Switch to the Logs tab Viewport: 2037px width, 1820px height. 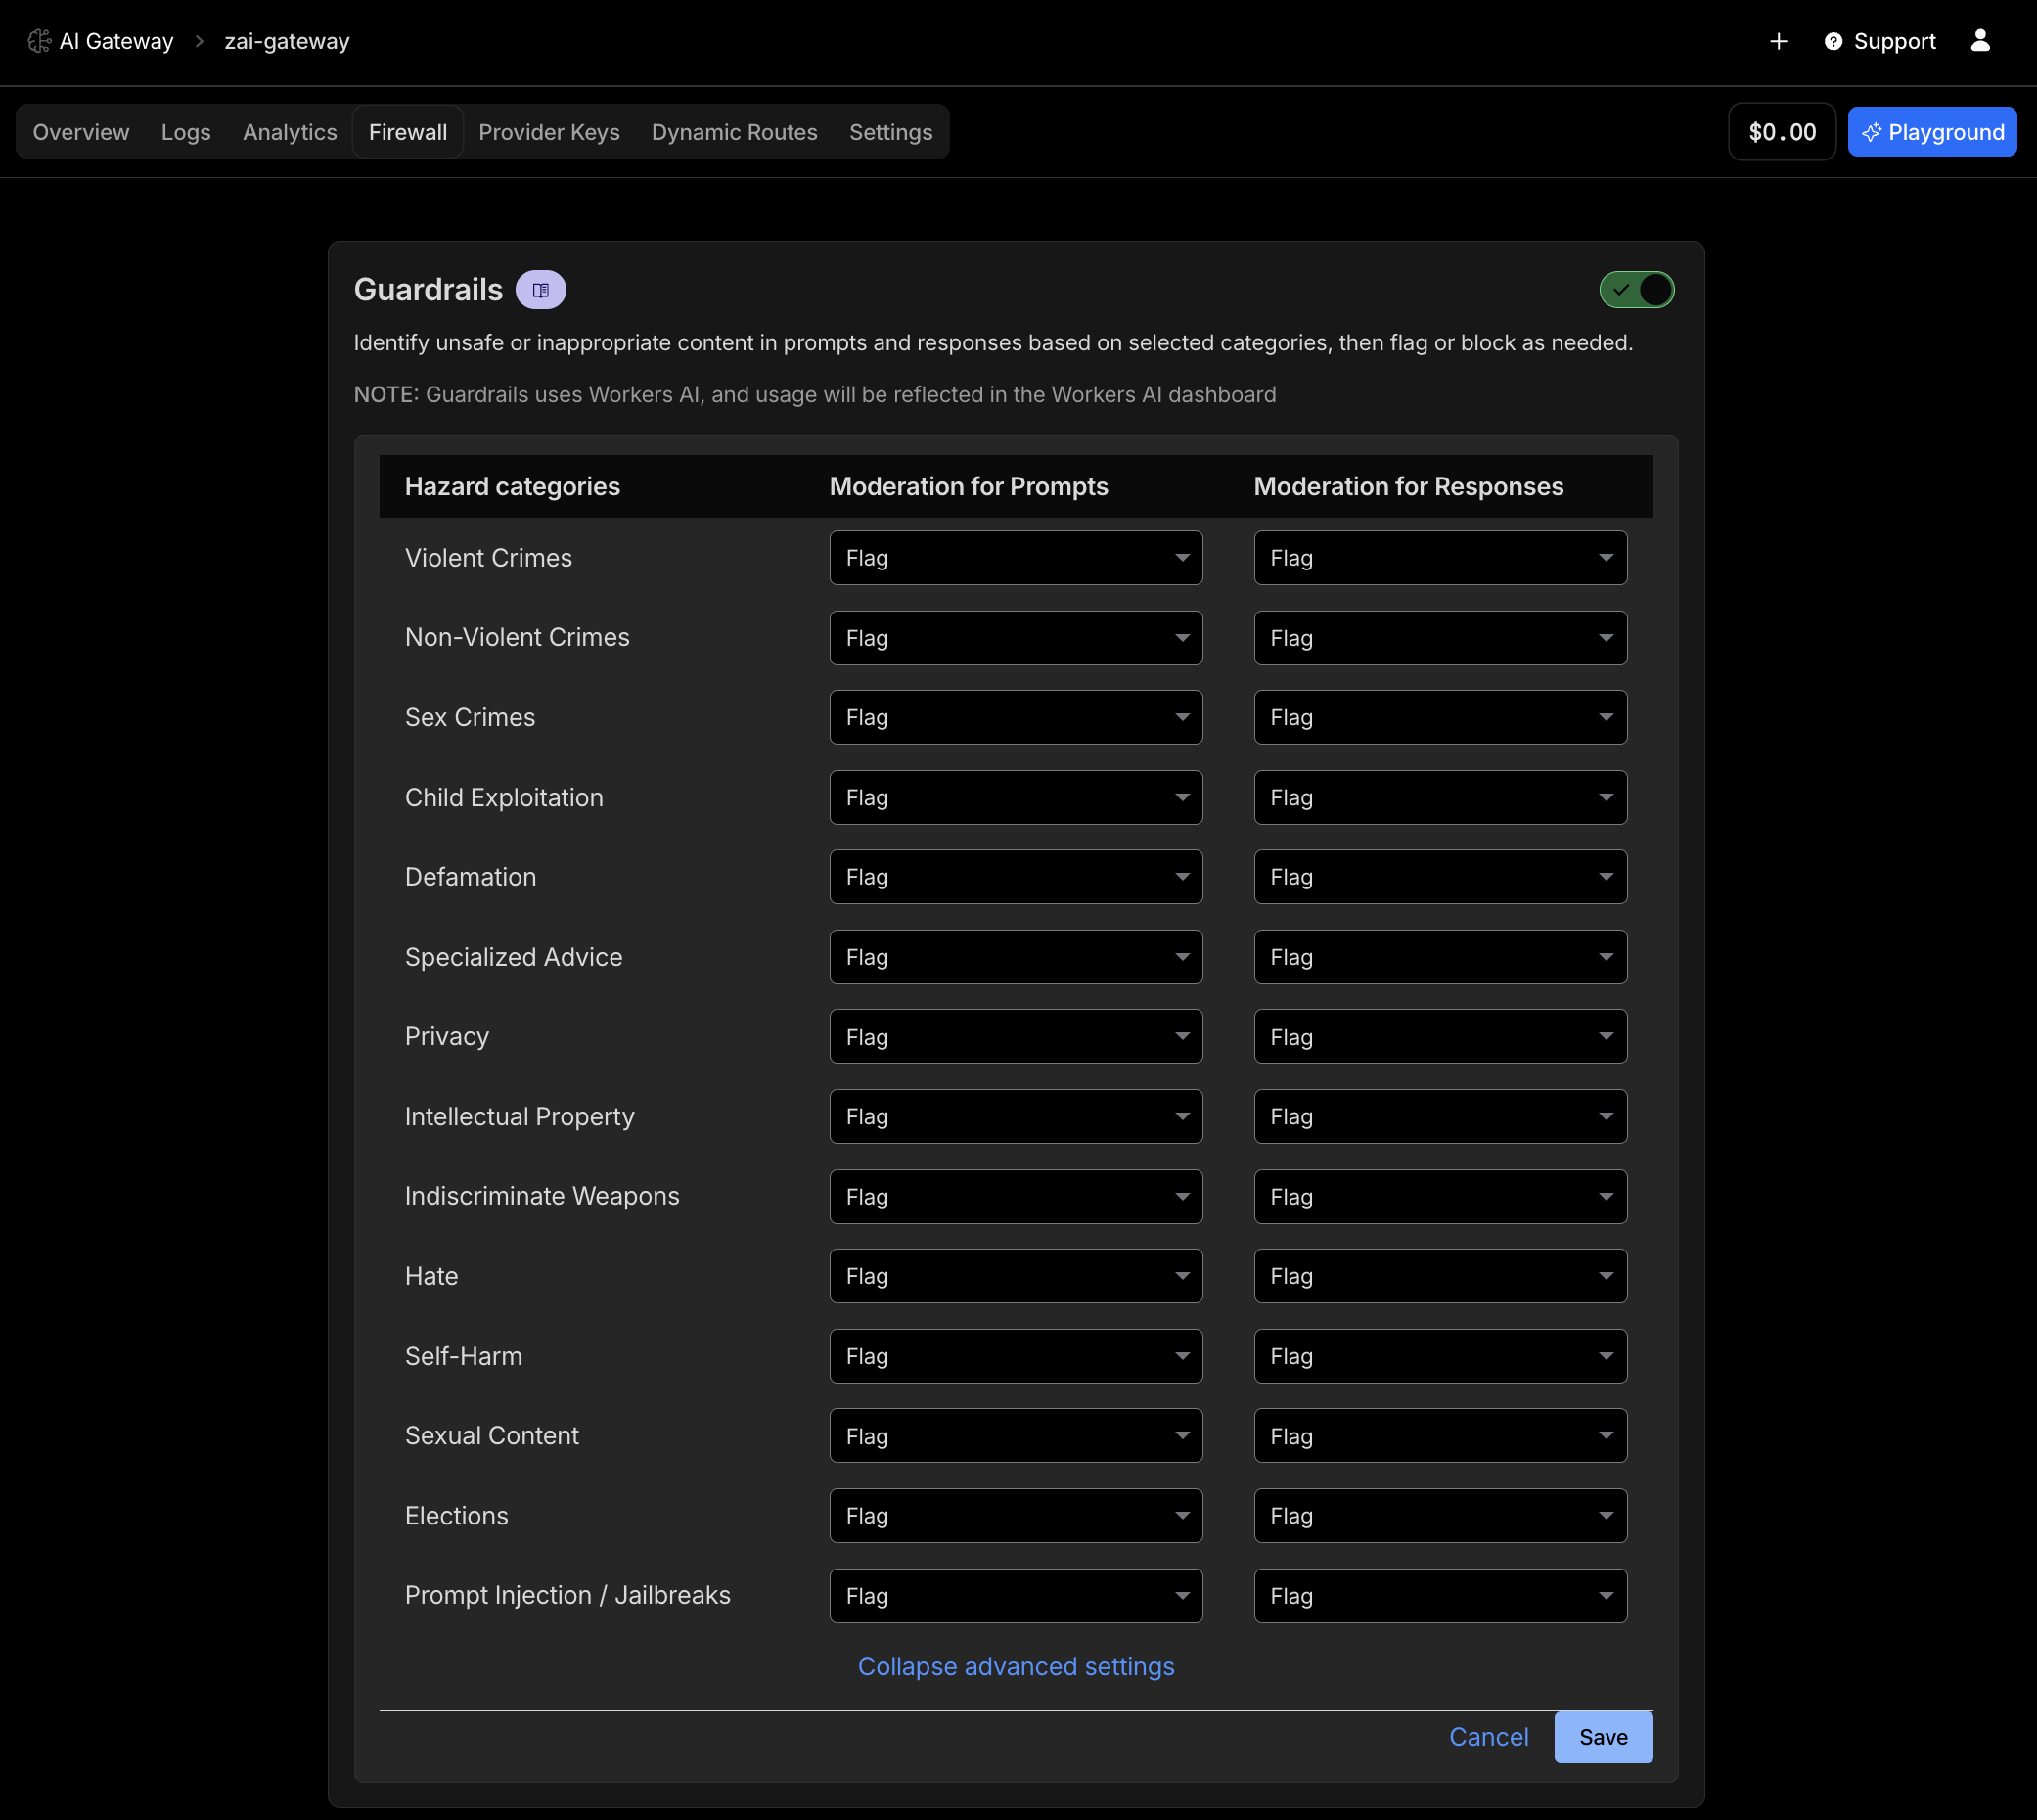pos(186,132)
